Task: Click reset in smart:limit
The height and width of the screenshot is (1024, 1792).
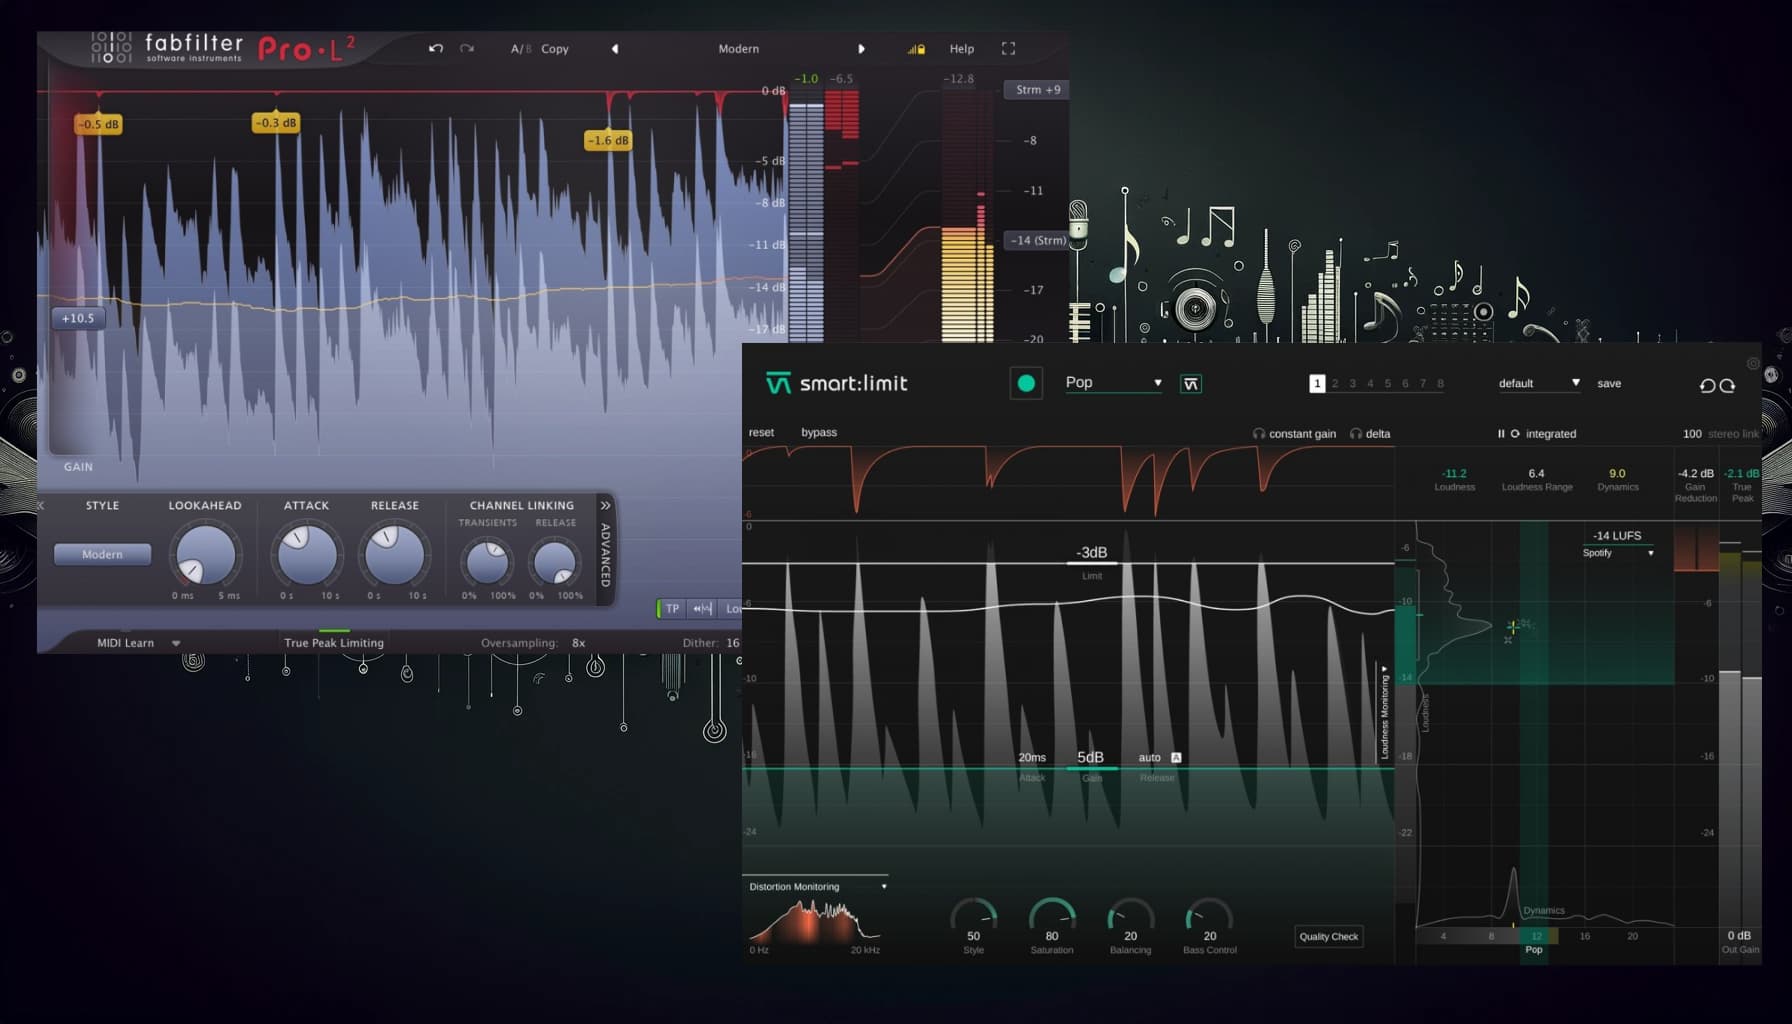Action: coord(761,432)
